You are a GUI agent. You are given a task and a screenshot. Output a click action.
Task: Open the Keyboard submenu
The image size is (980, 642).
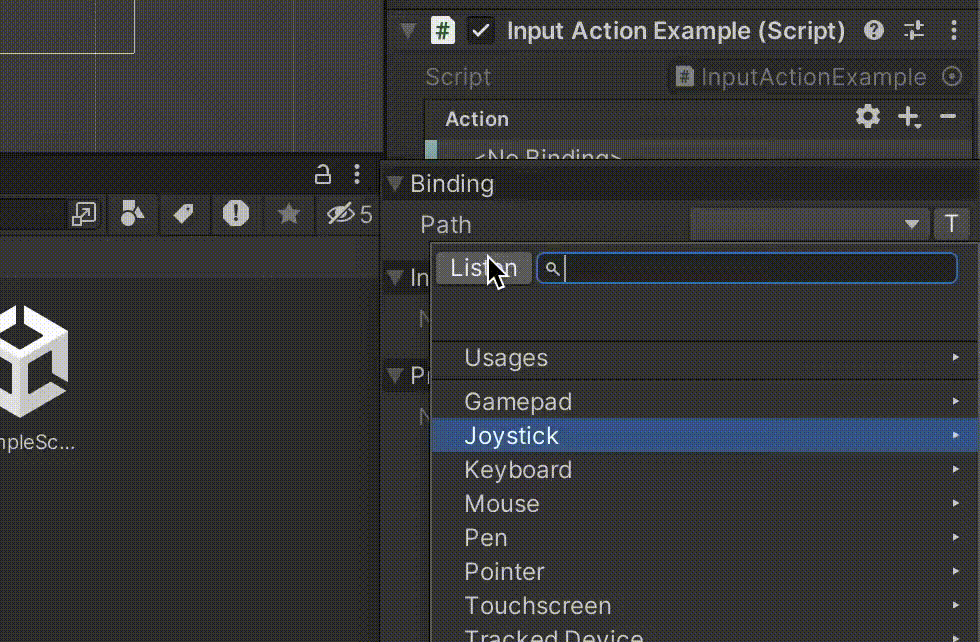[x=518, y=470]
